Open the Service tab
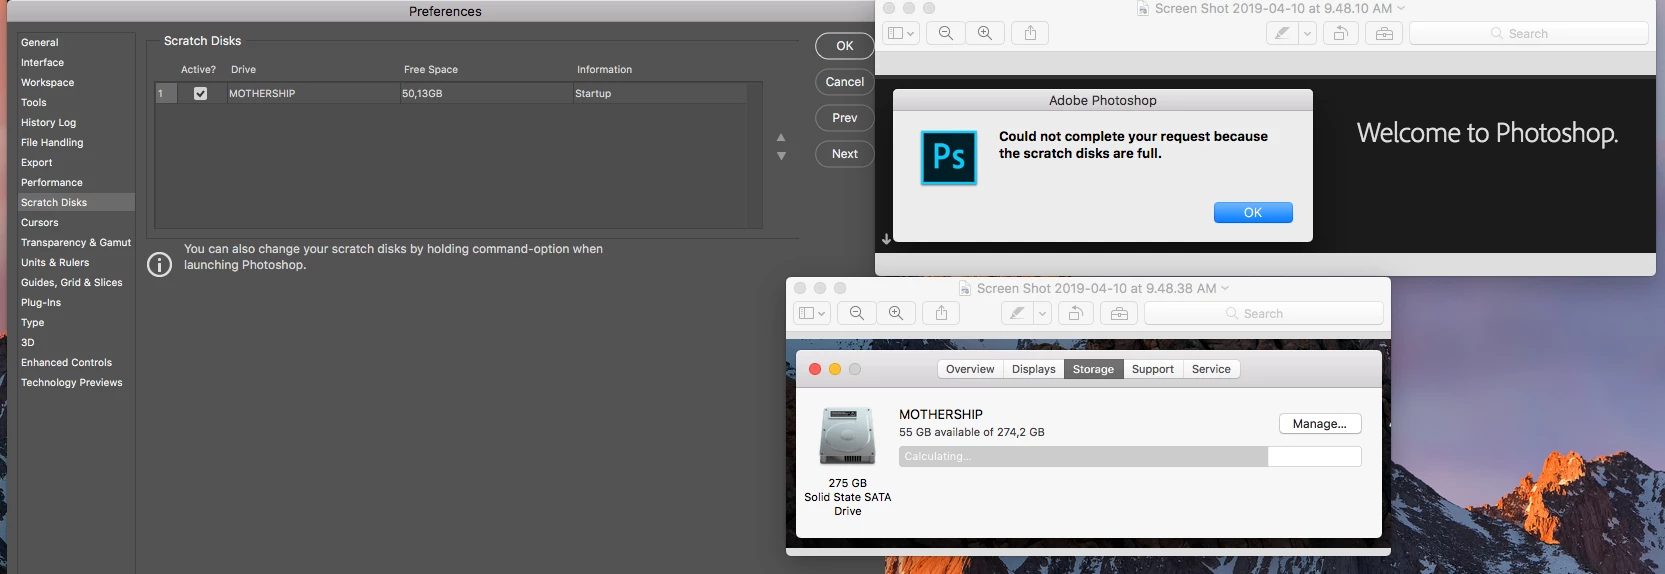1665x574 pixels. (1211, 369)
